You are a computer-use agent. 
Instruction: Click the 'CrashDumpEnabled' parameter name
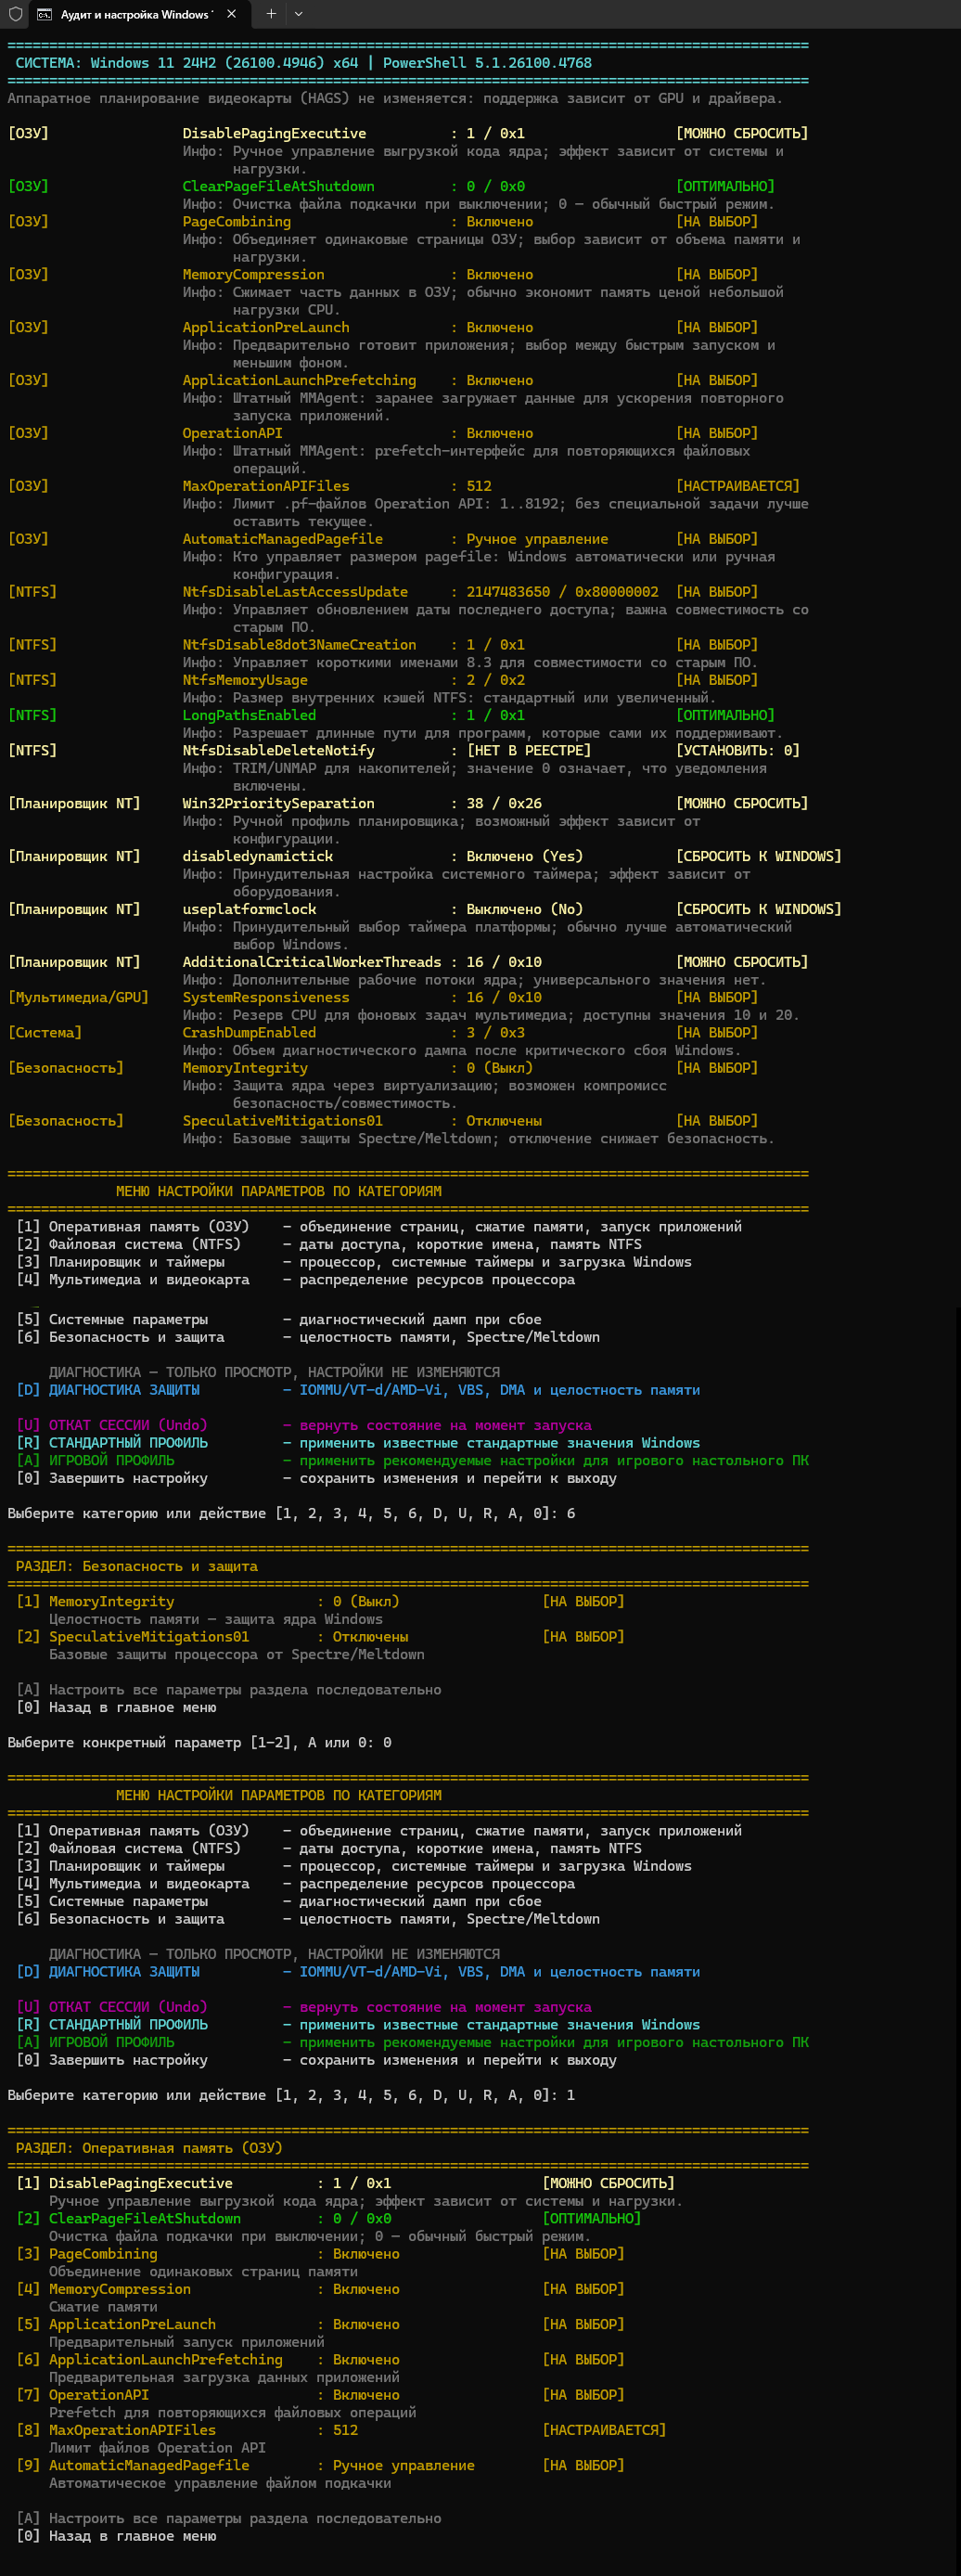(249, 1032)
